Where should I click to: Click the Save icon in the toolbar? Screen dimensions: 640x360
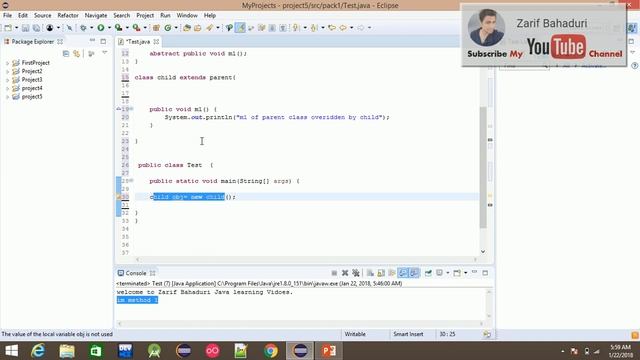point(25,28)
